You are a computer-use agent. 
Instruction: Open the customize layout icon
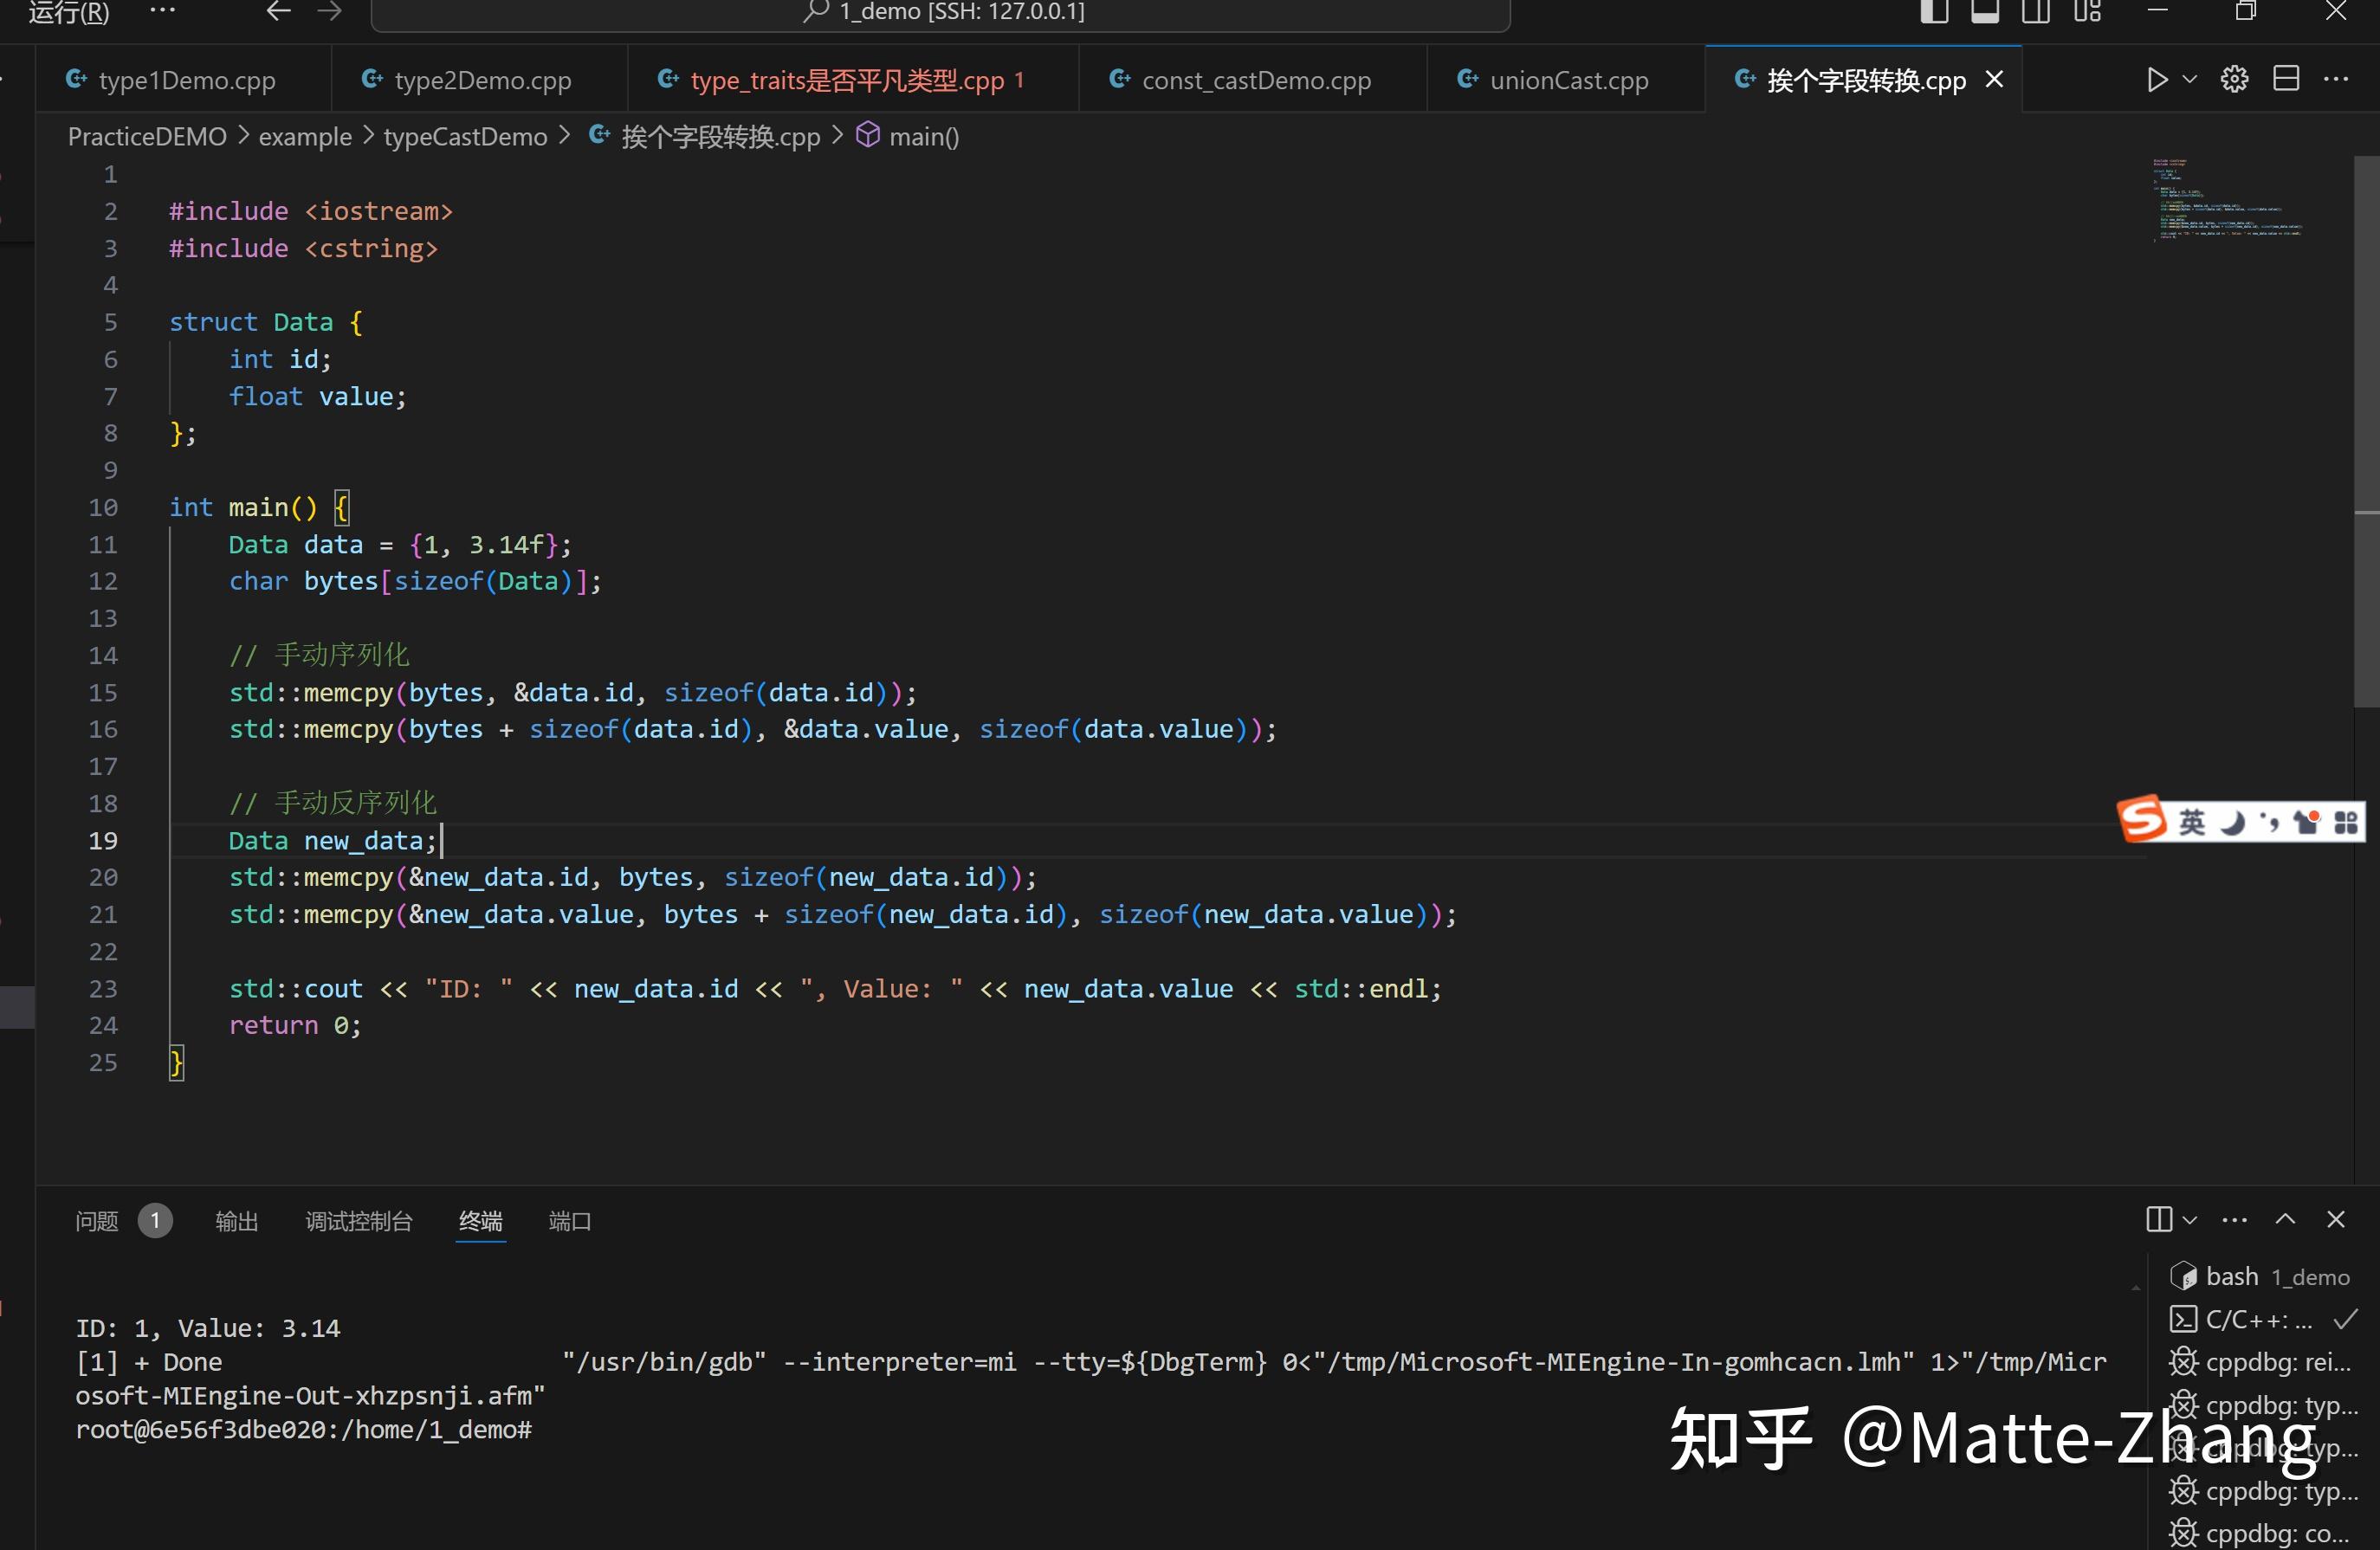tap(2089, 13)
